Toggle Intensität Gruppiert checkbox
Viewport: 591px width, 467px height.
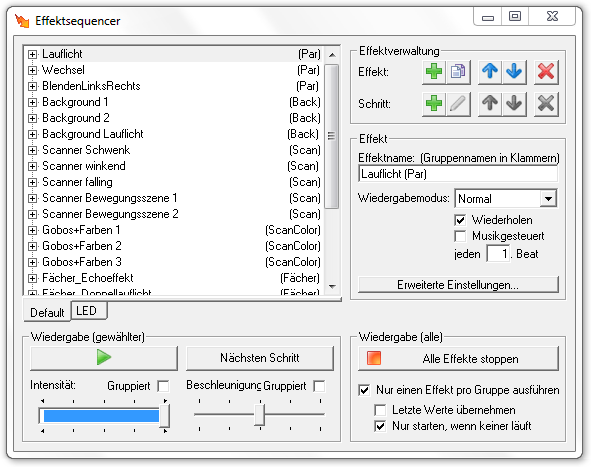click(x=163, y=386)
